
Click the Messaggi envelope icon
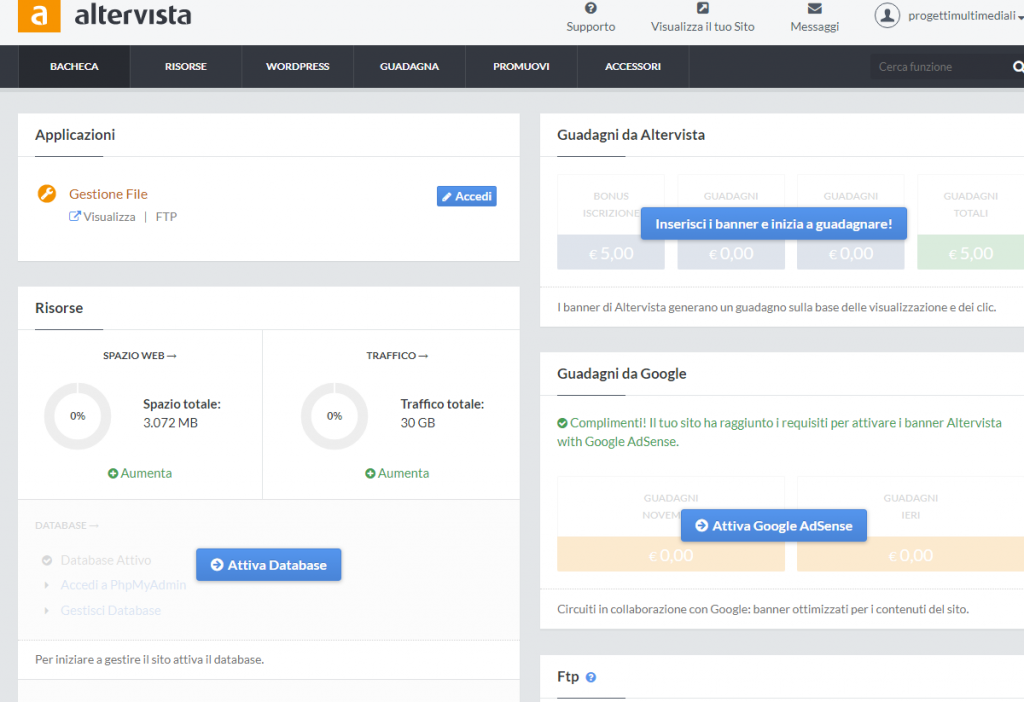pos(814,11)
